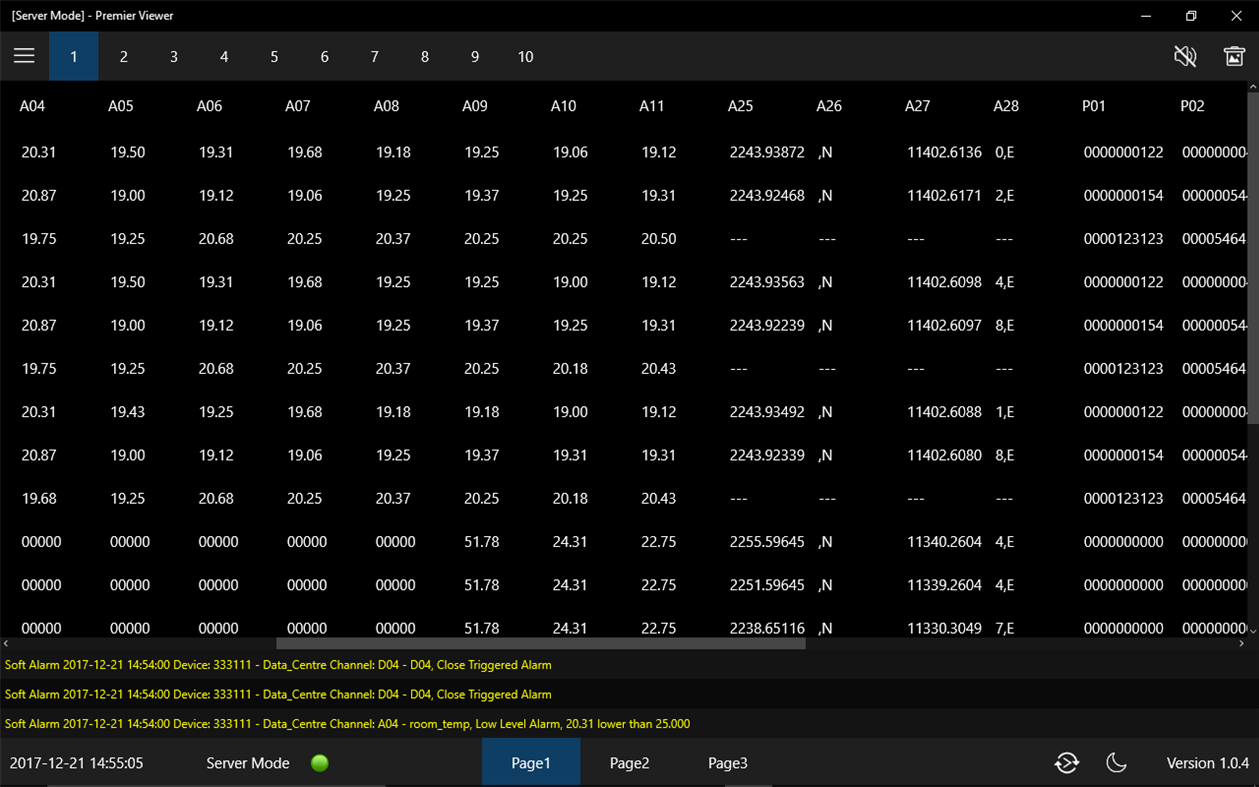Close the Premier Viewer window
1259x787 pixels.
[1236, 16]
